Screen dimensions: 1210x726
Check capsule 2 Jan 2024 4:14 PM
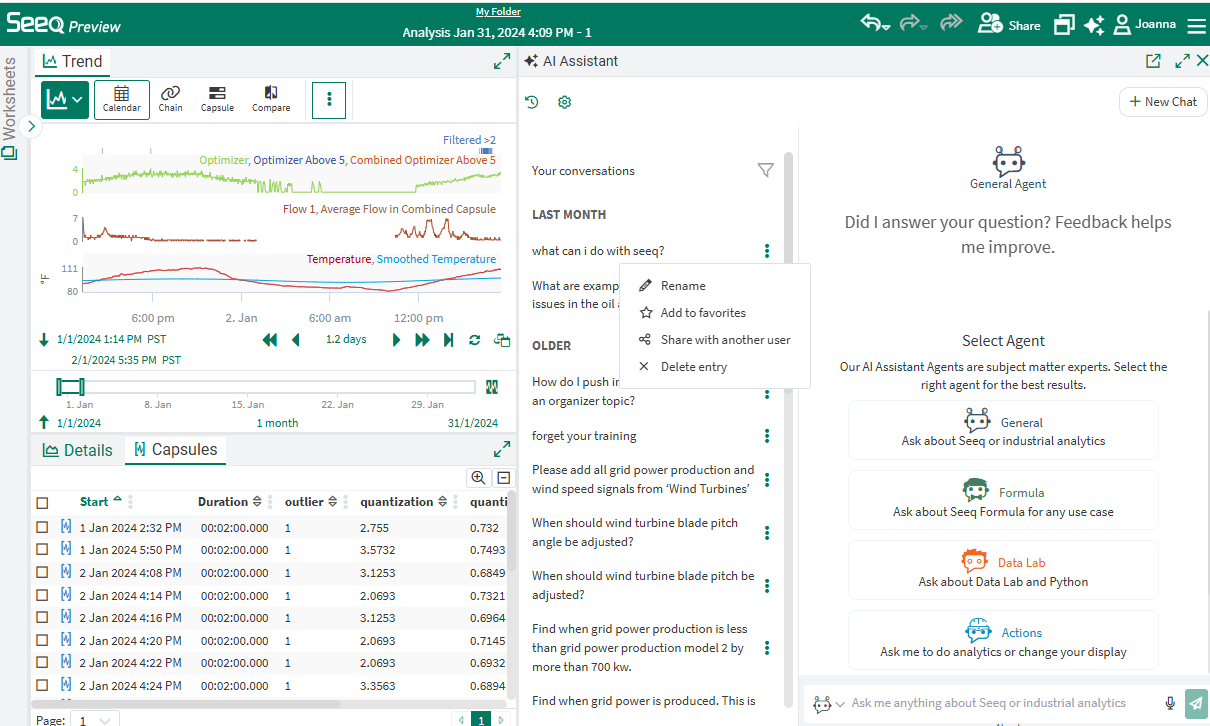click(x=42, y=595)
